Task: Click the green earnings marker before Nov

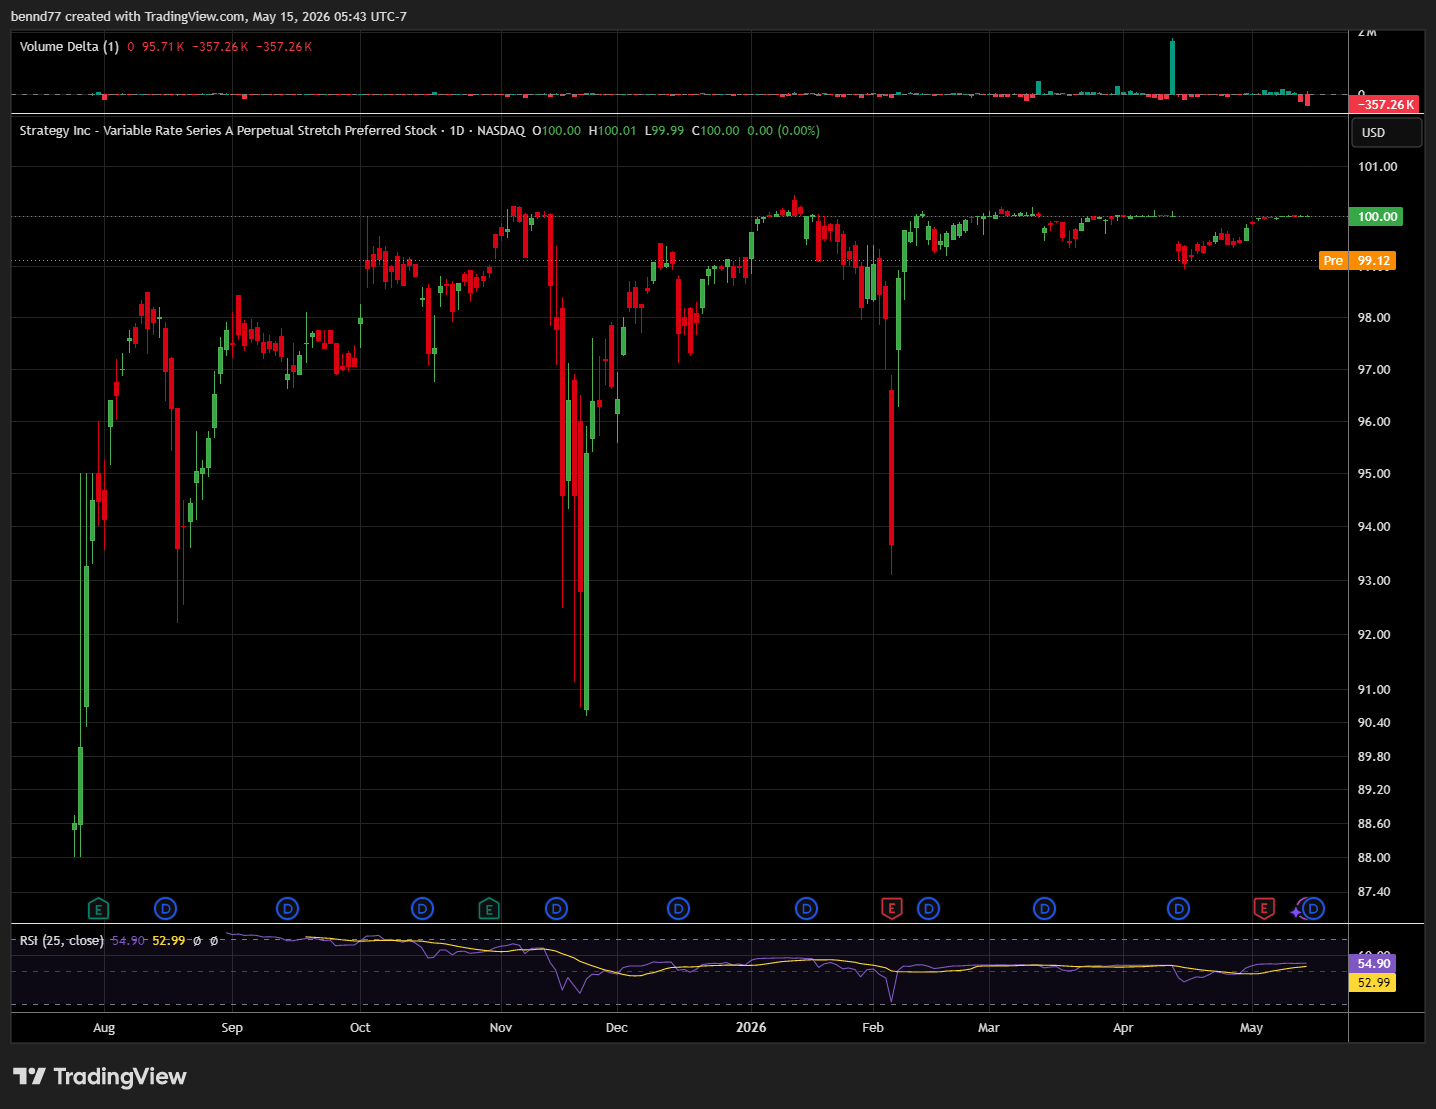Action: [x=488, y=909]
